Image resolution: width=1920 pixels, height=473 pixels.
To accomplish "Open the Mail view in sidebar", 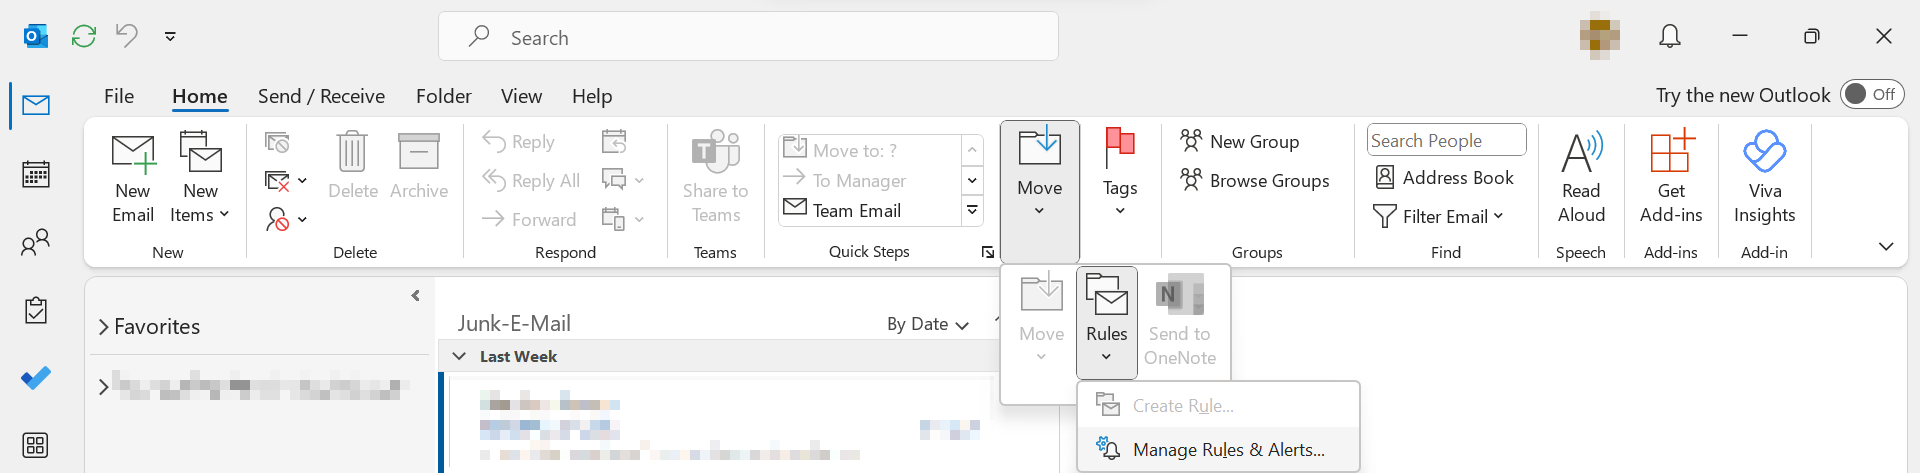I will coord(36,105).
